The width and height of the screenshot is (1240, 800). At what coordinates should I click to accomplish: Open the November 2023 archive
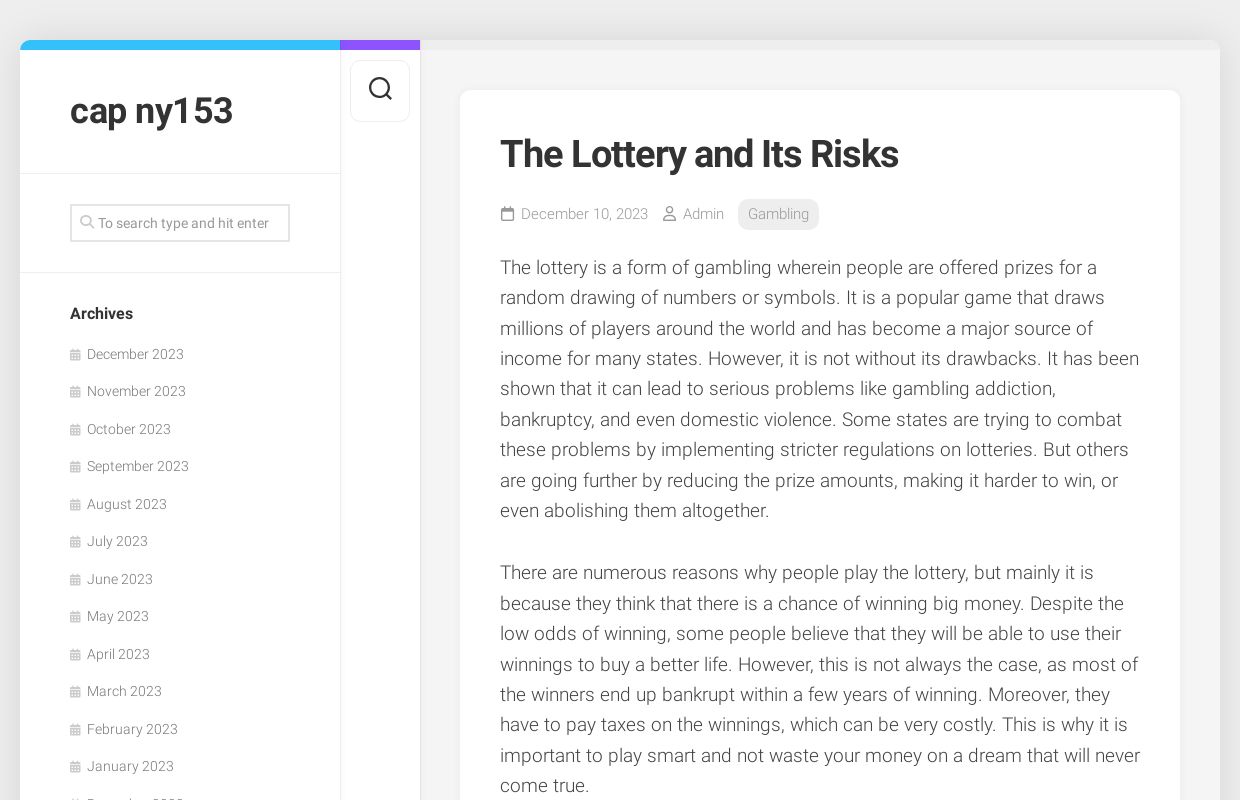(136, 391)
